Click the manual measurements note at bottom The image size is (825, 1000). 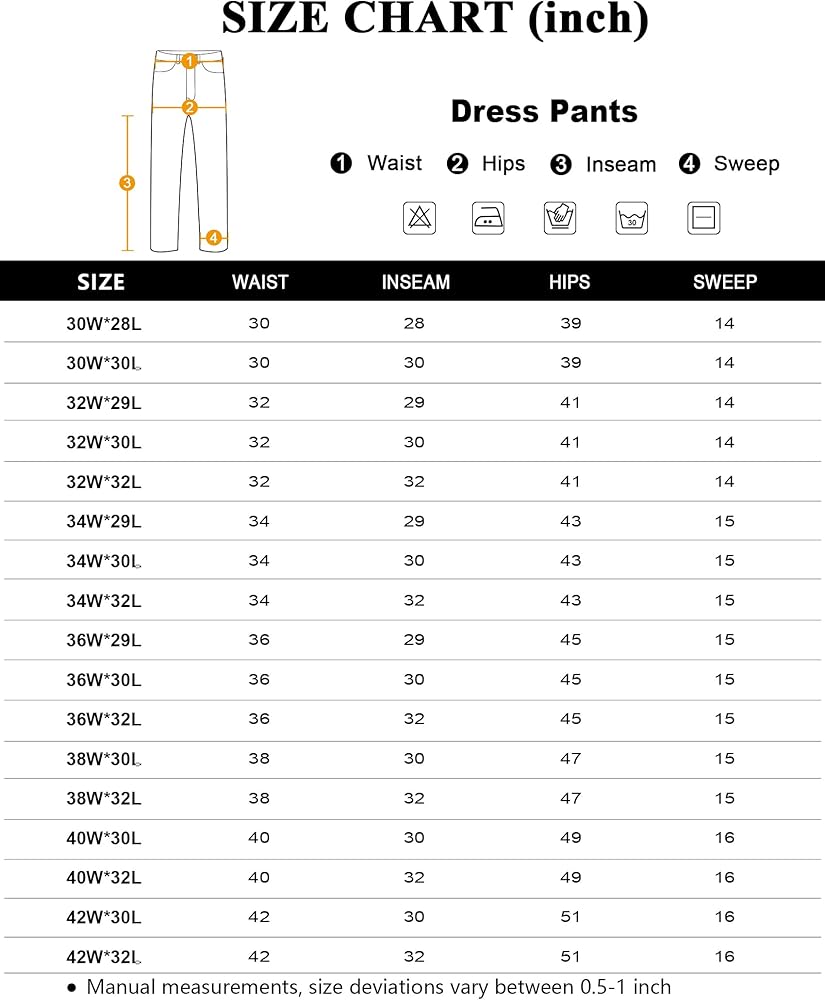point(378,987)
